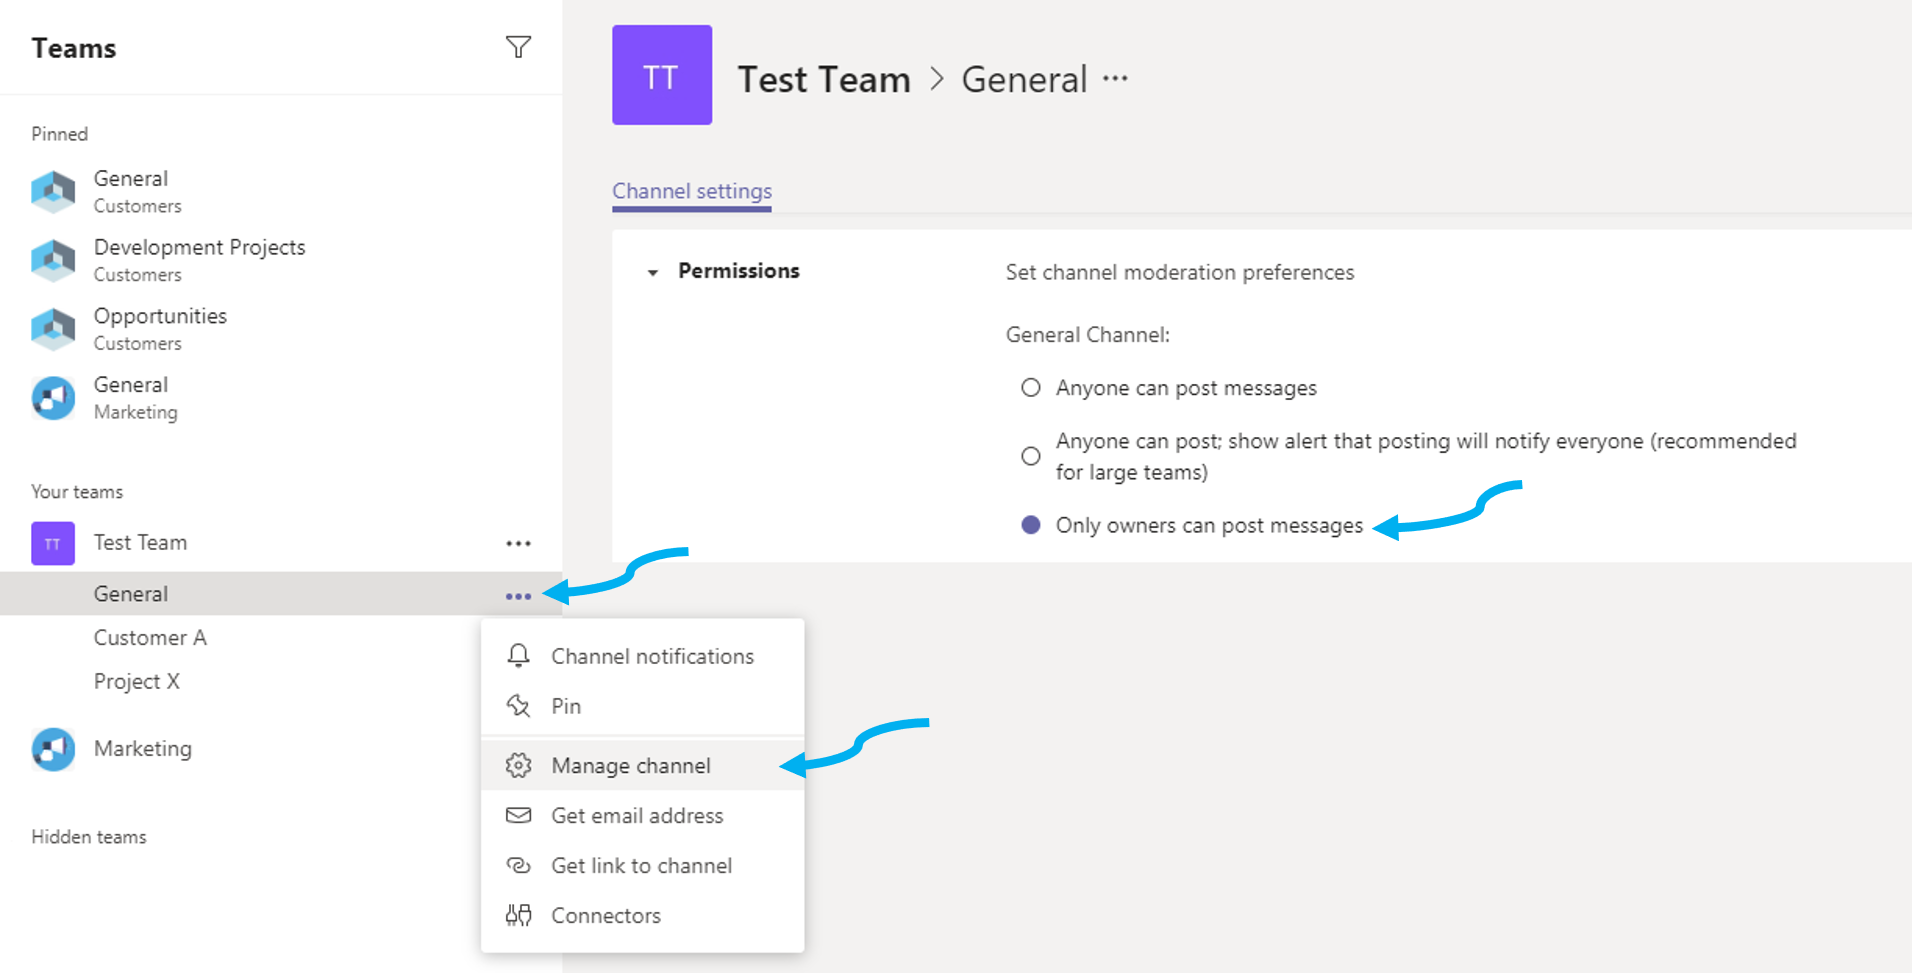The height and width of the screenshot is (973, 1912).
Task: Click the filter funnel icon in Teams
Action: tap(518, 47)
